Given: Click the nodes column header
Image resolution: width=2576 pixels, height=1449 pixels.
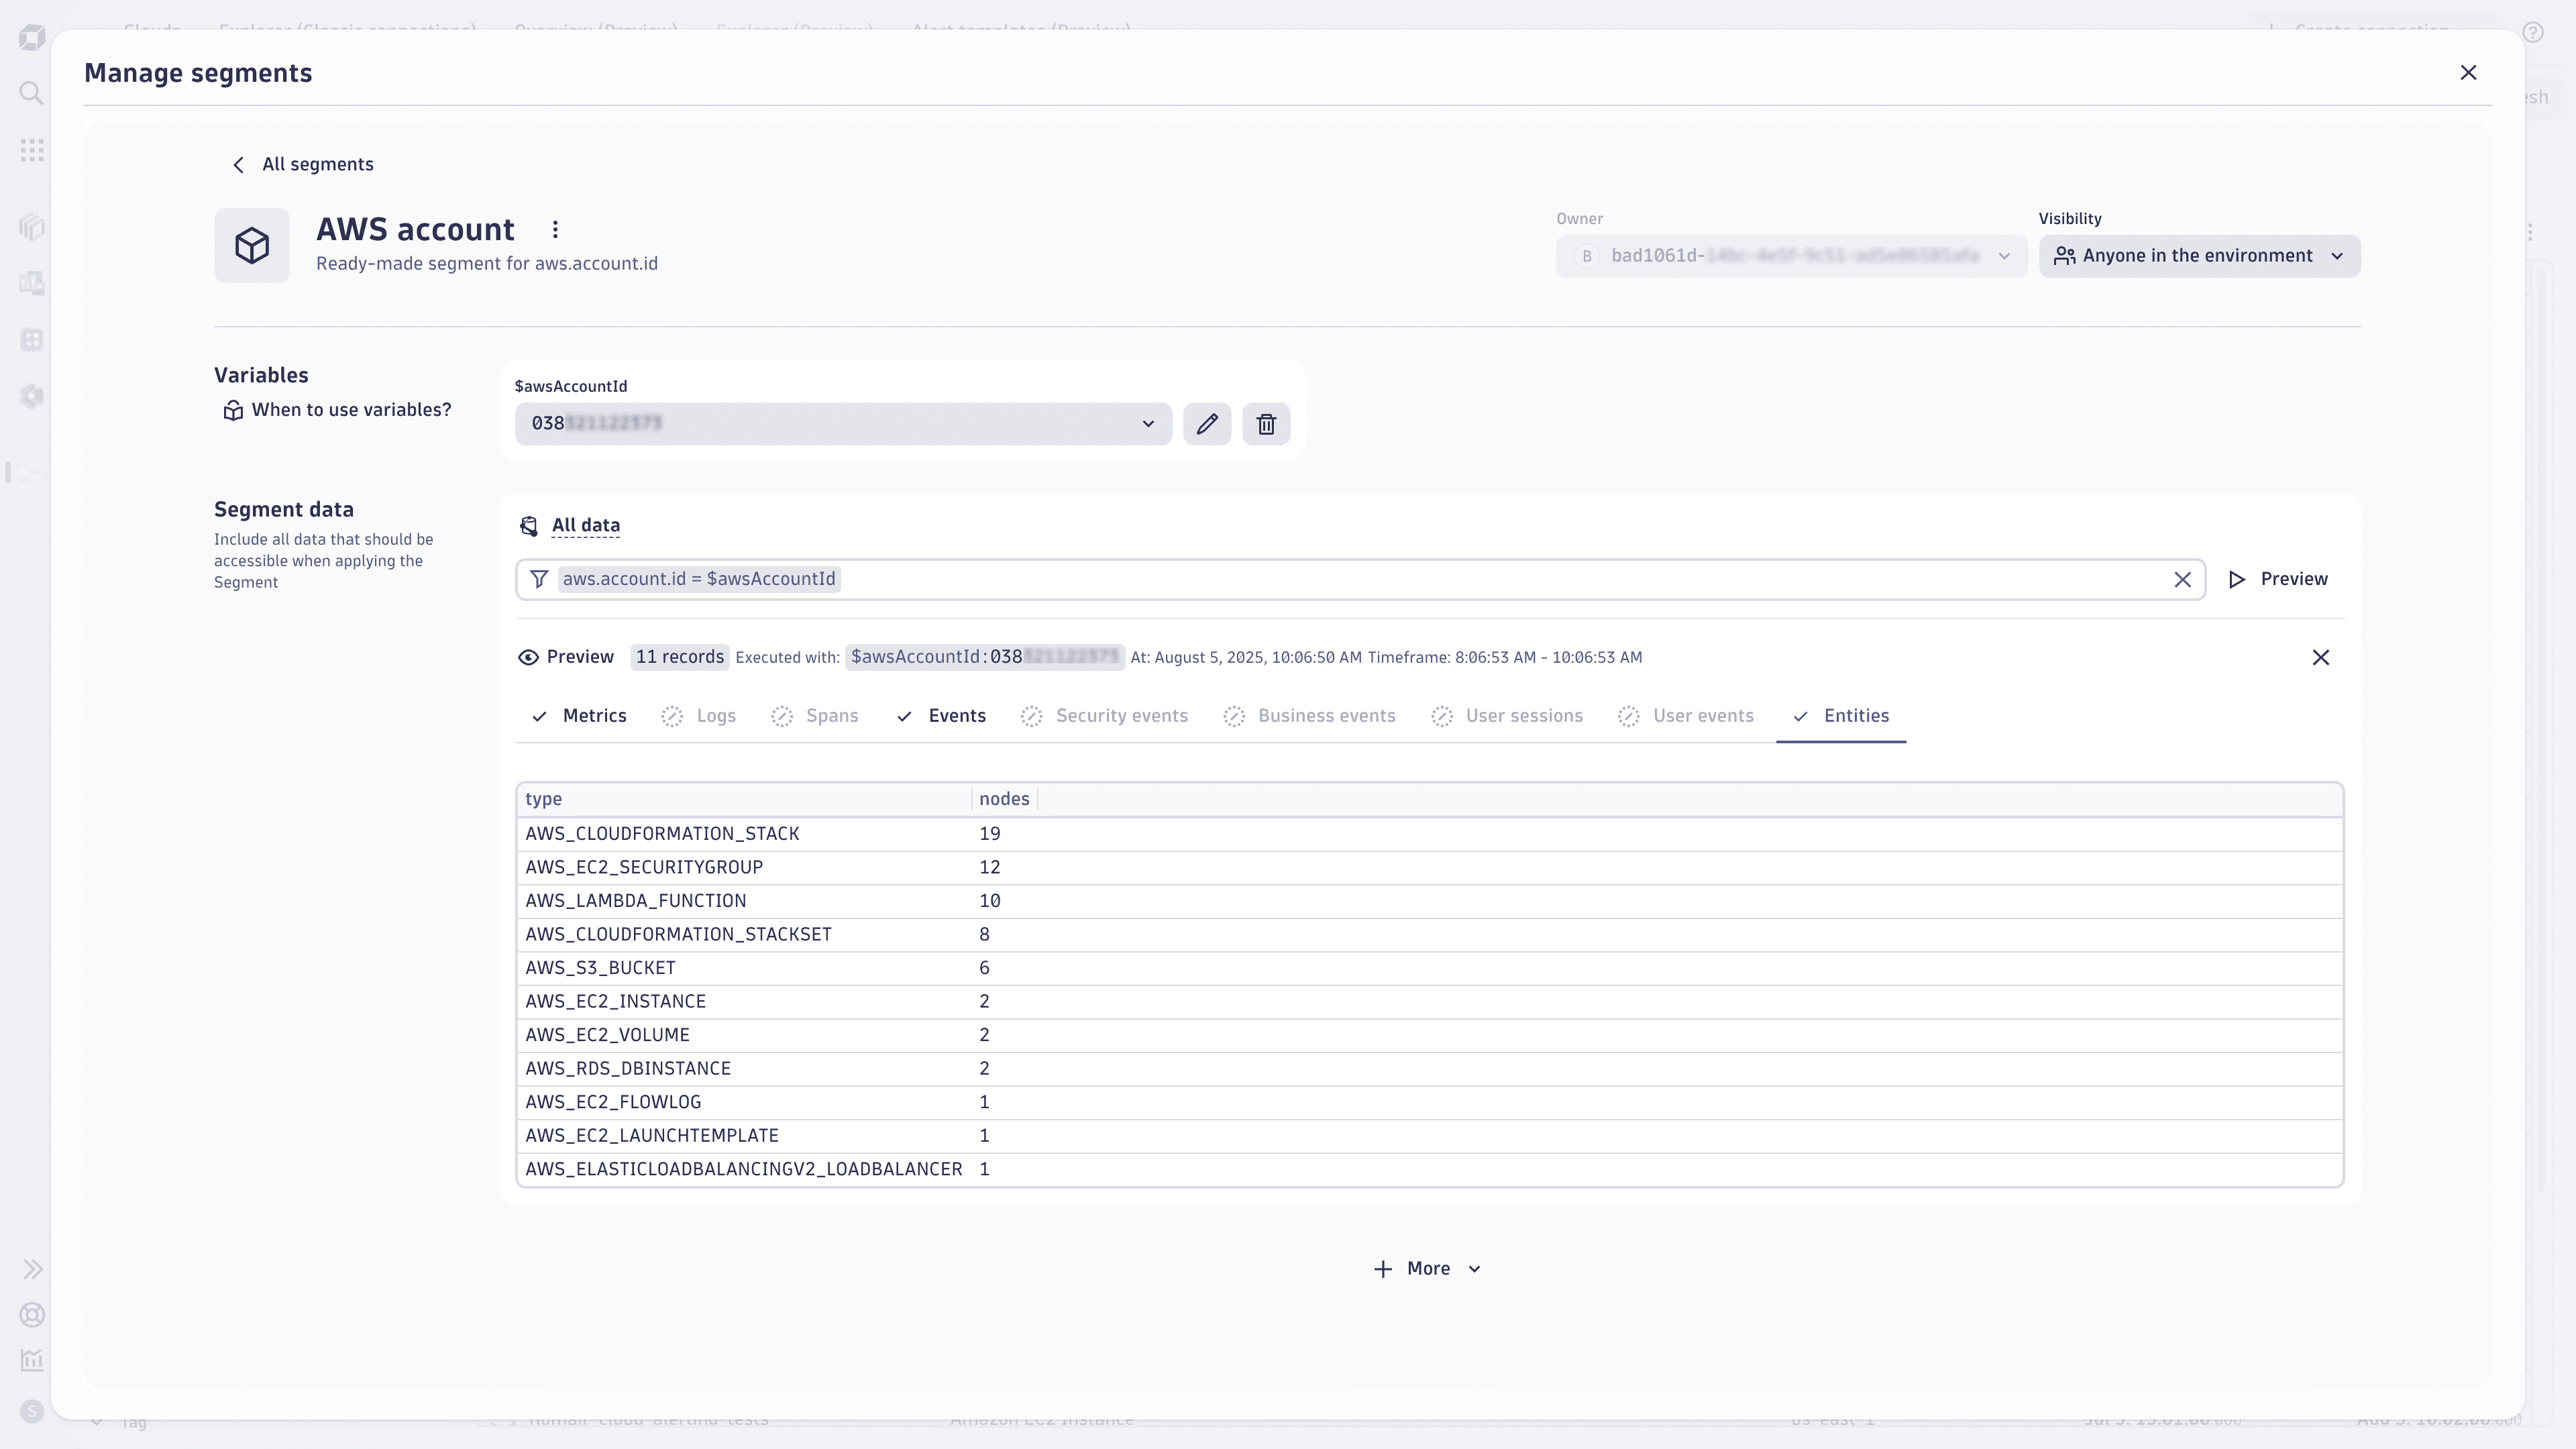Looking at the screenshot, I should tap(1004, 799).
